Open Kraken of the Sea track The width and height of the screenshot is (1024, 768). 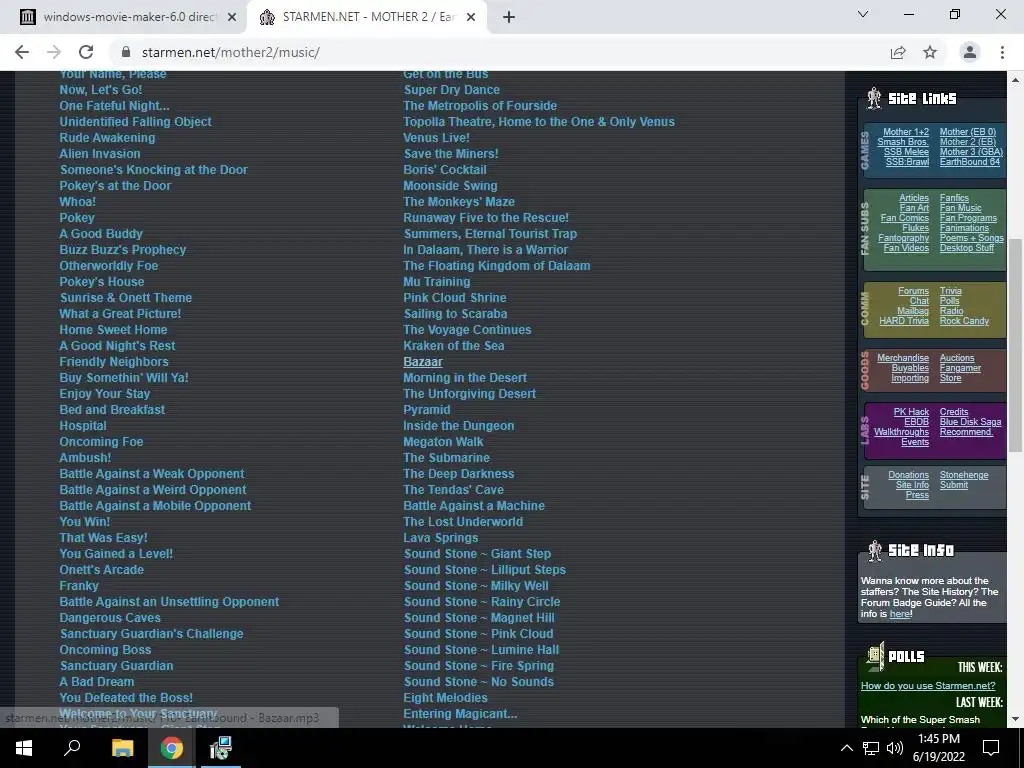(454, 345)
